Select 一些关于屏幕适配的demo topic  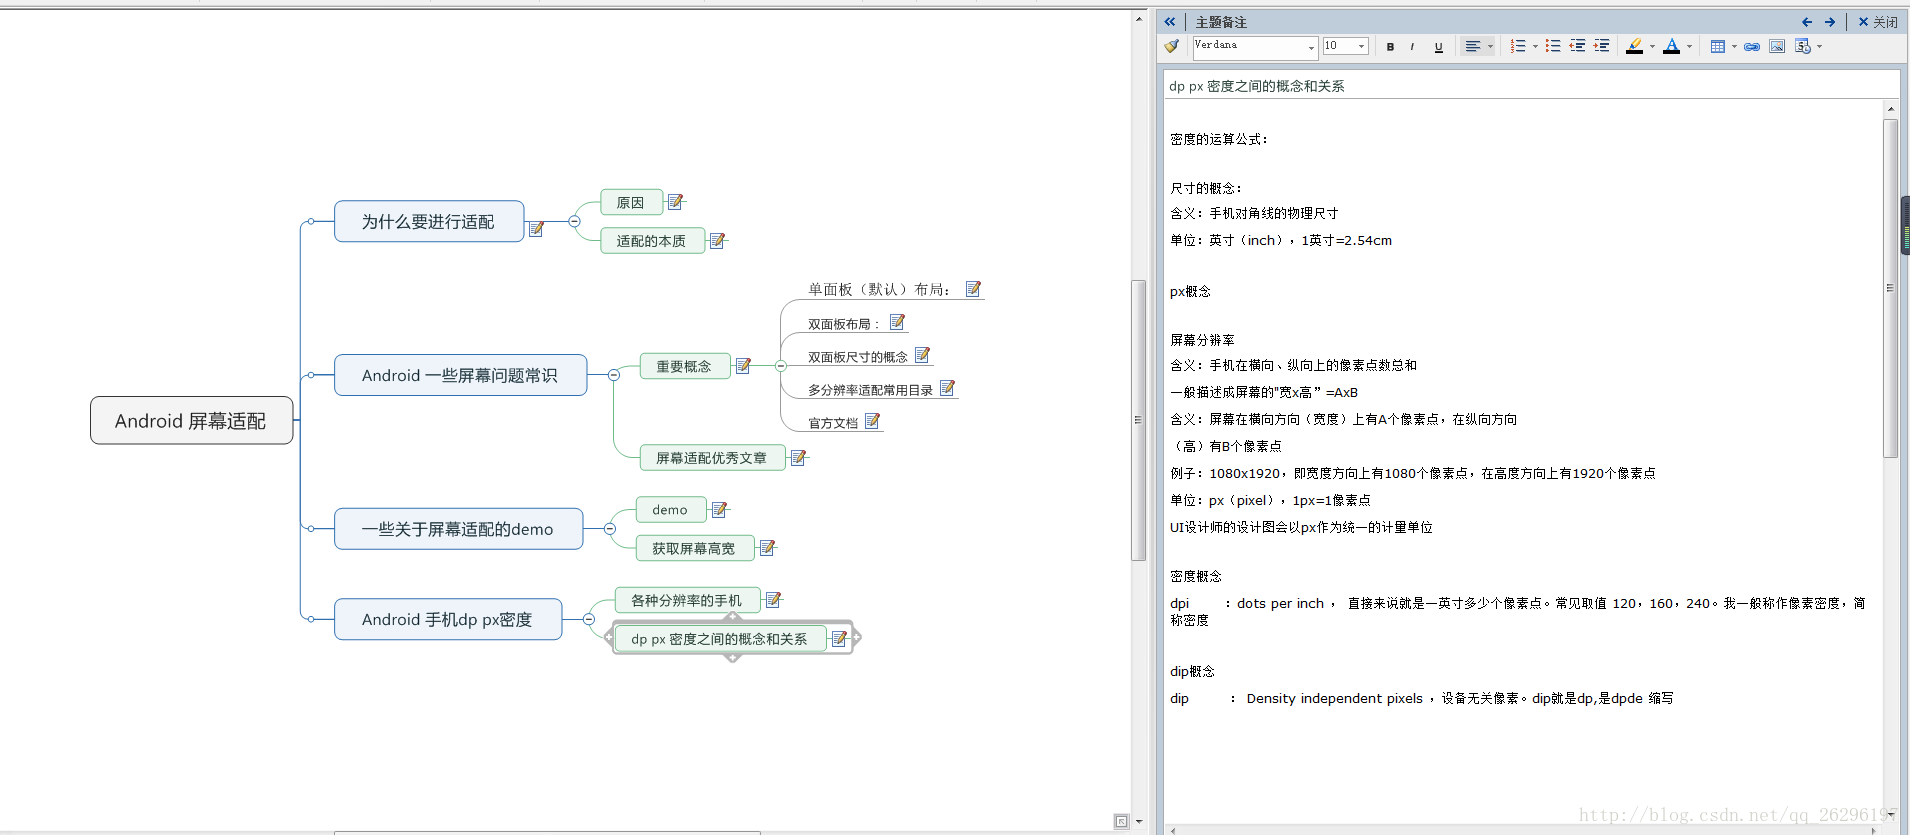pos(458,529)
